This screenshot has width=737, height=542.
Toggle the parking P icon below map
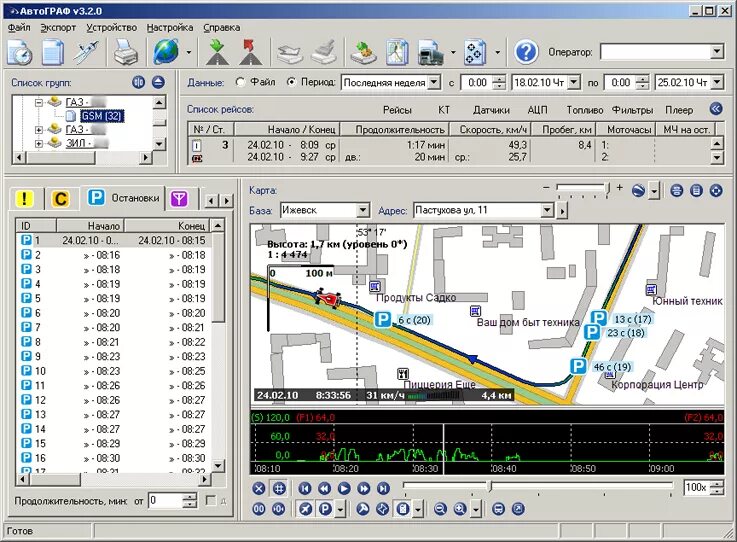point(325,509)
